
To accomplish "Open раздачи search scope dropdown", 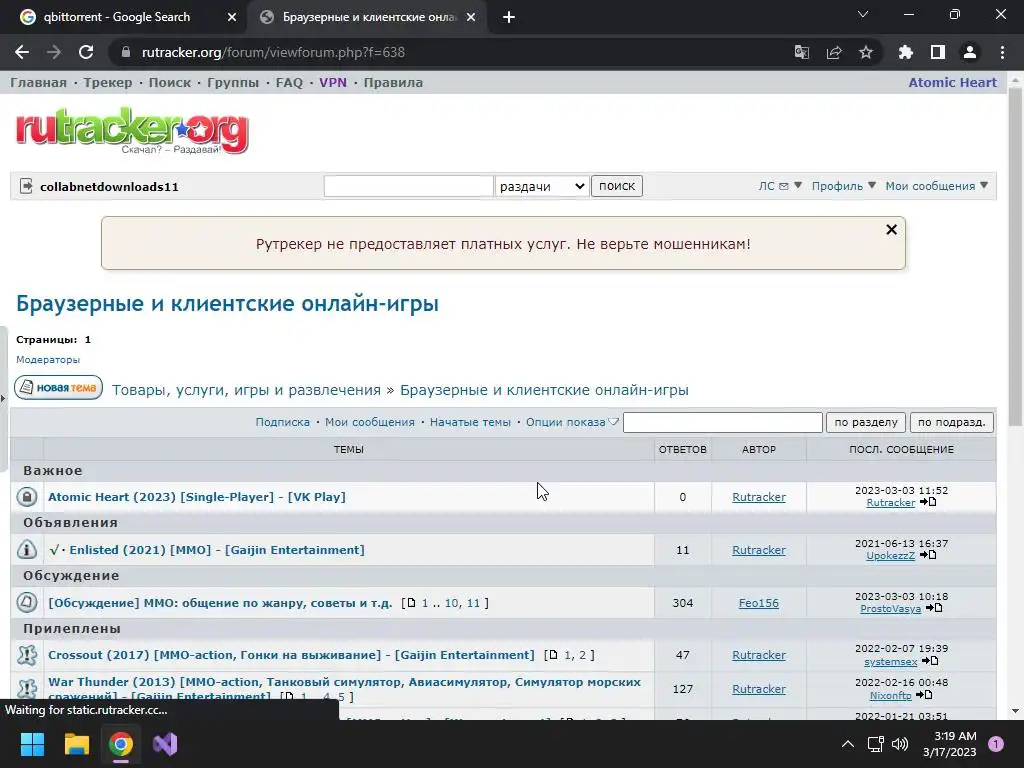I will 542,186.
